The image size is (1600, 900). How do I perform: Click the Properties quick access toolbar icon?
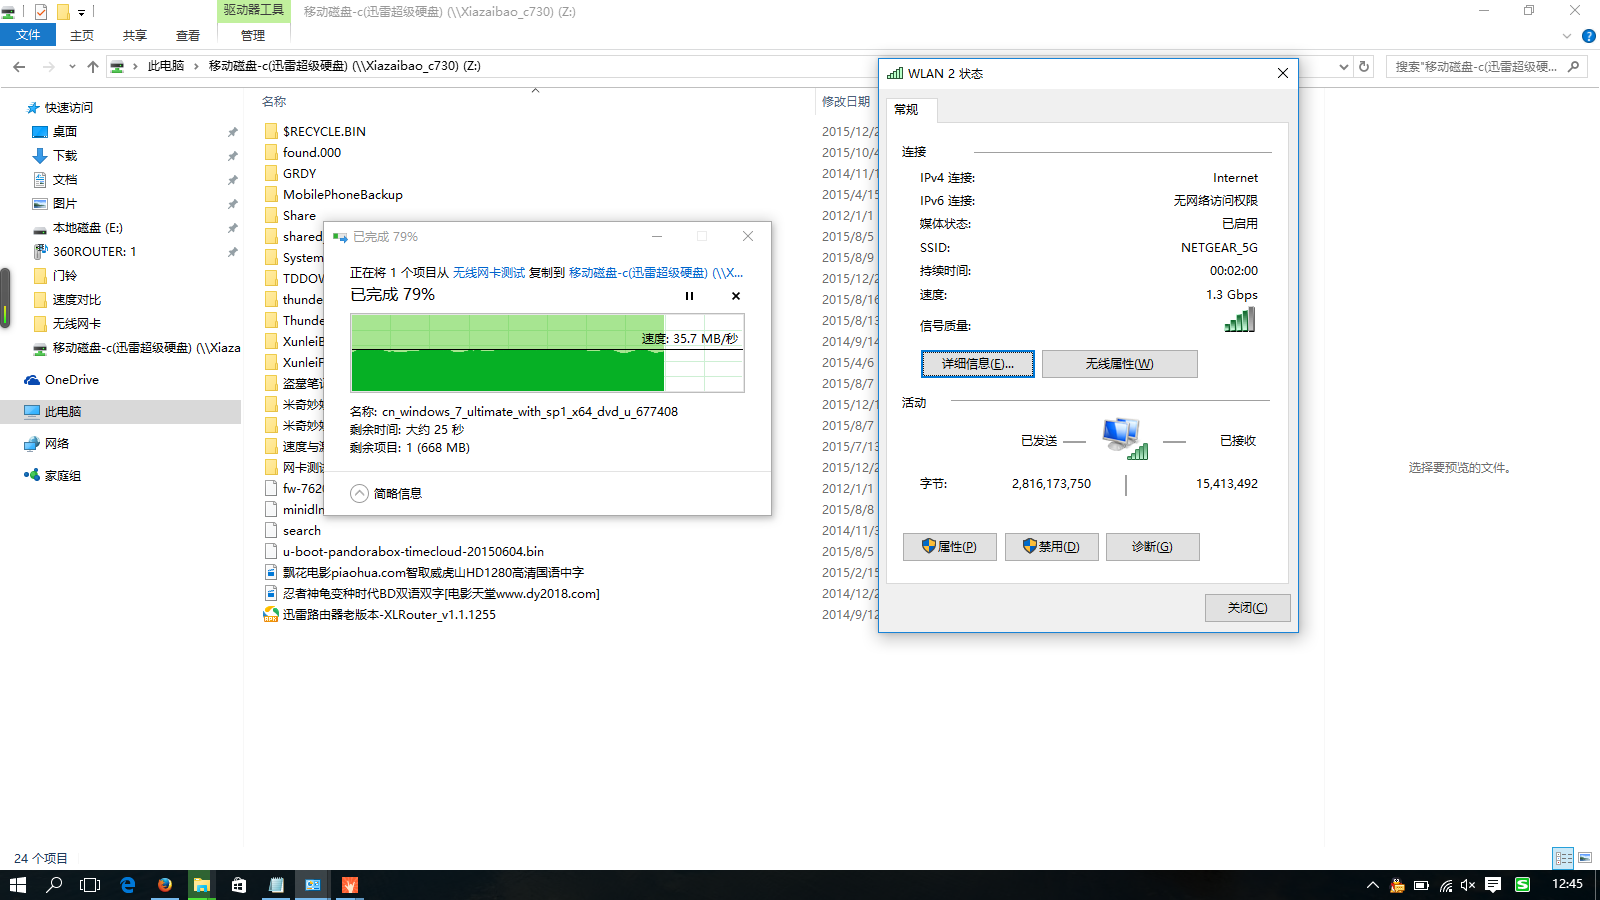41,12
